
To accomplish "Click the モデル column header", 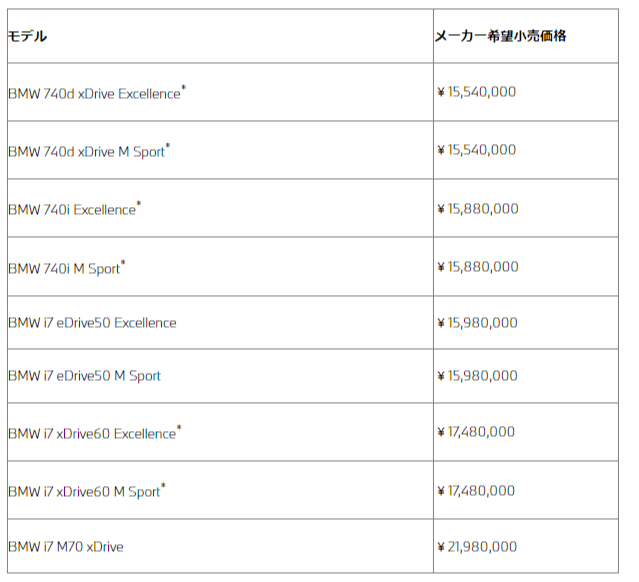I will (x=28, y=36).
